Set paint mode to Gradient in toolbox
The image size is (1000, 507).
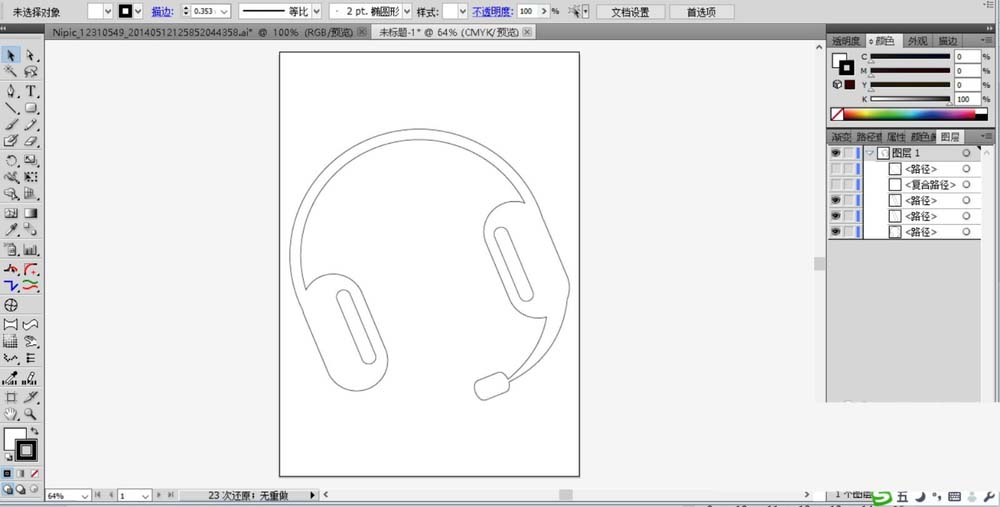20,474
